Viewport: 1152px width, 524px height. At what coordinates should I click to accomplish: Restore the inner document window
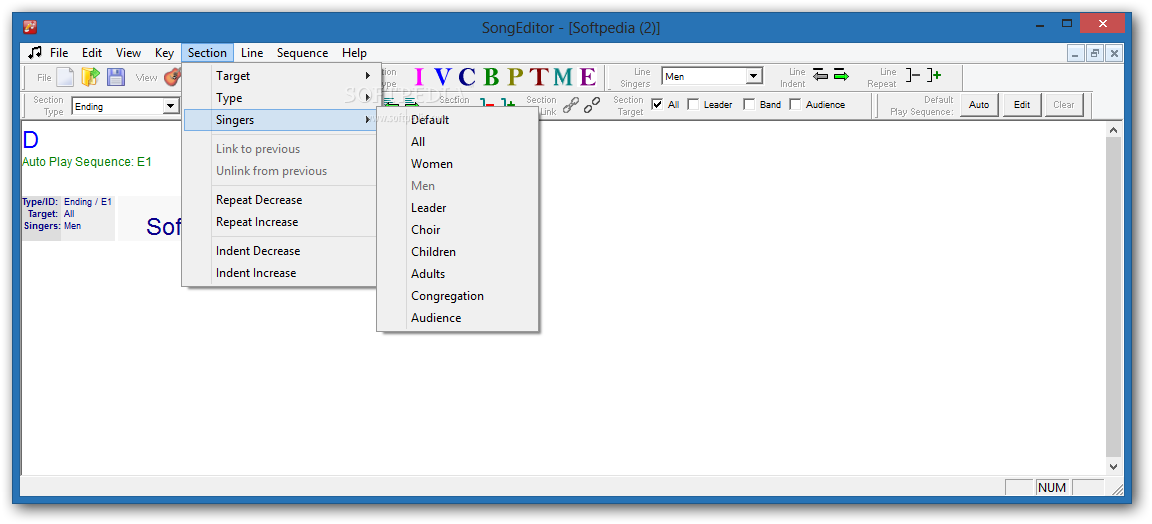(x=1095, y=53)
